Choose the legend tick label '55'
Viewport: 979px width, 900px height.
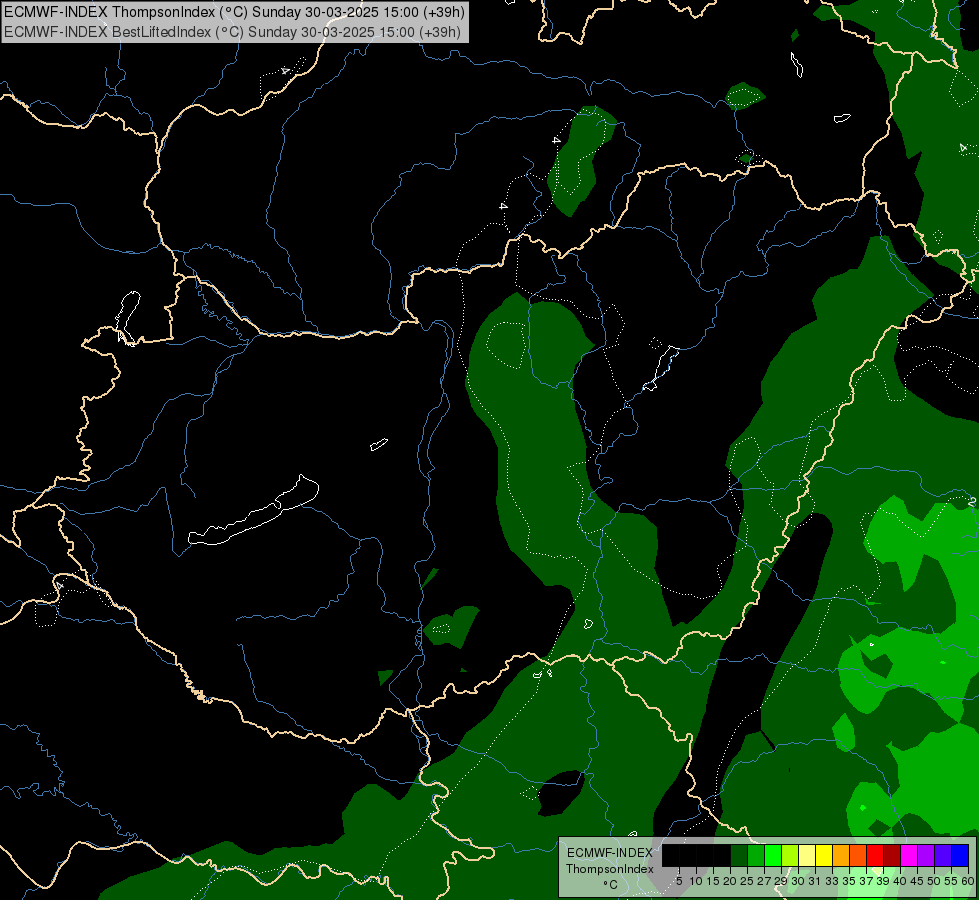click(x=951, y=881)
